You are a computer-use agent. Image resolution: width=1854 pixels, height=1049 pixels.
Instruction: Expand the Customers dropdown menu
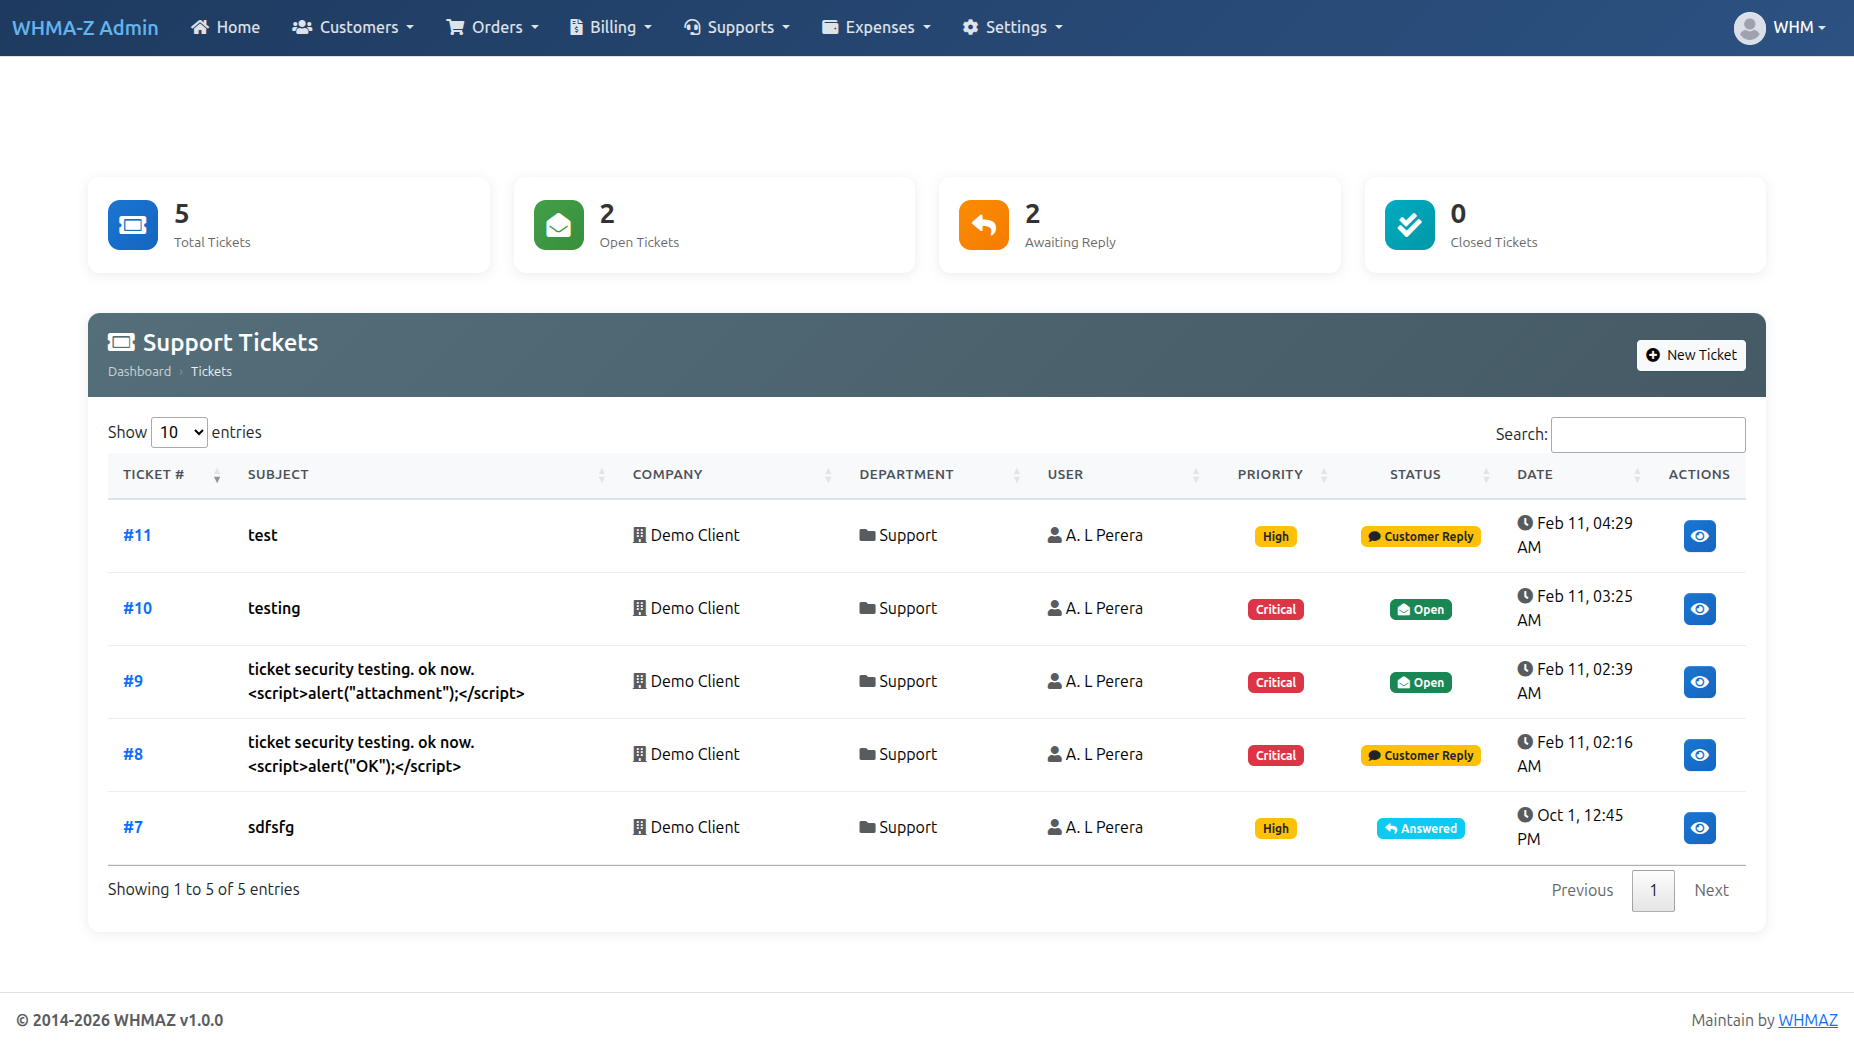click(x=353, y=28)
